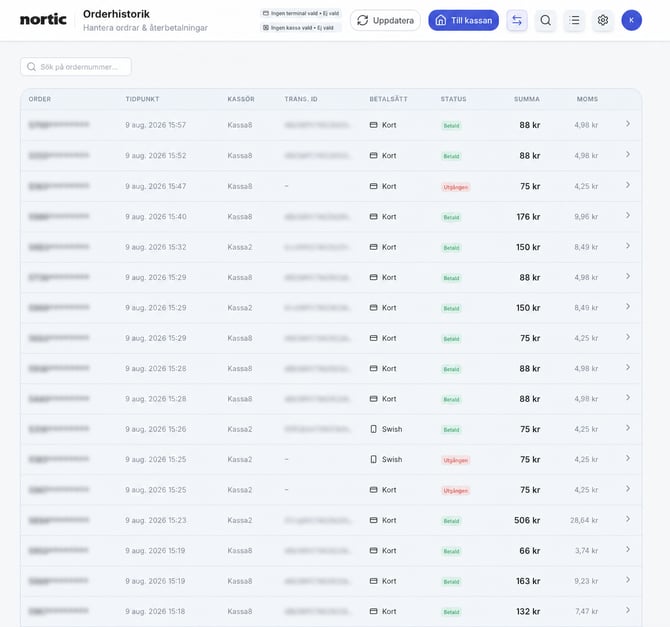Expand the 506 kr order row
670x627 pixels.
627,518
